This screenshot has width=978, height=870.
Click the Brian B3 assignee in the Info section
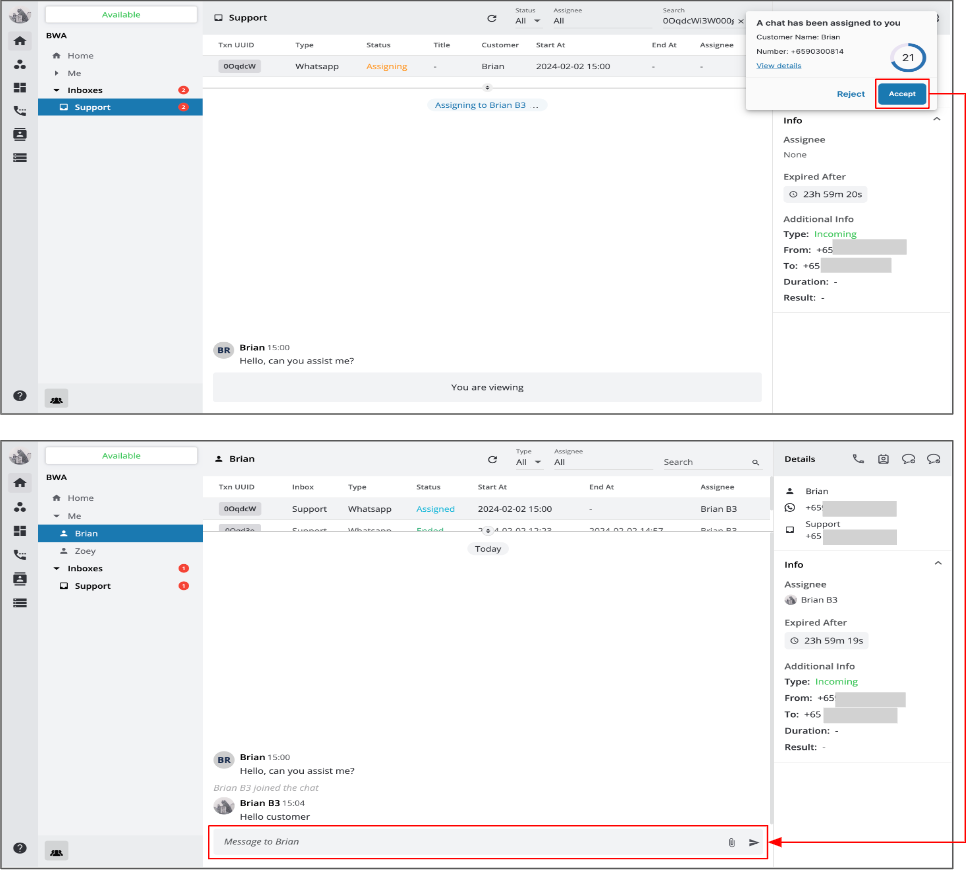coord(811,601)
